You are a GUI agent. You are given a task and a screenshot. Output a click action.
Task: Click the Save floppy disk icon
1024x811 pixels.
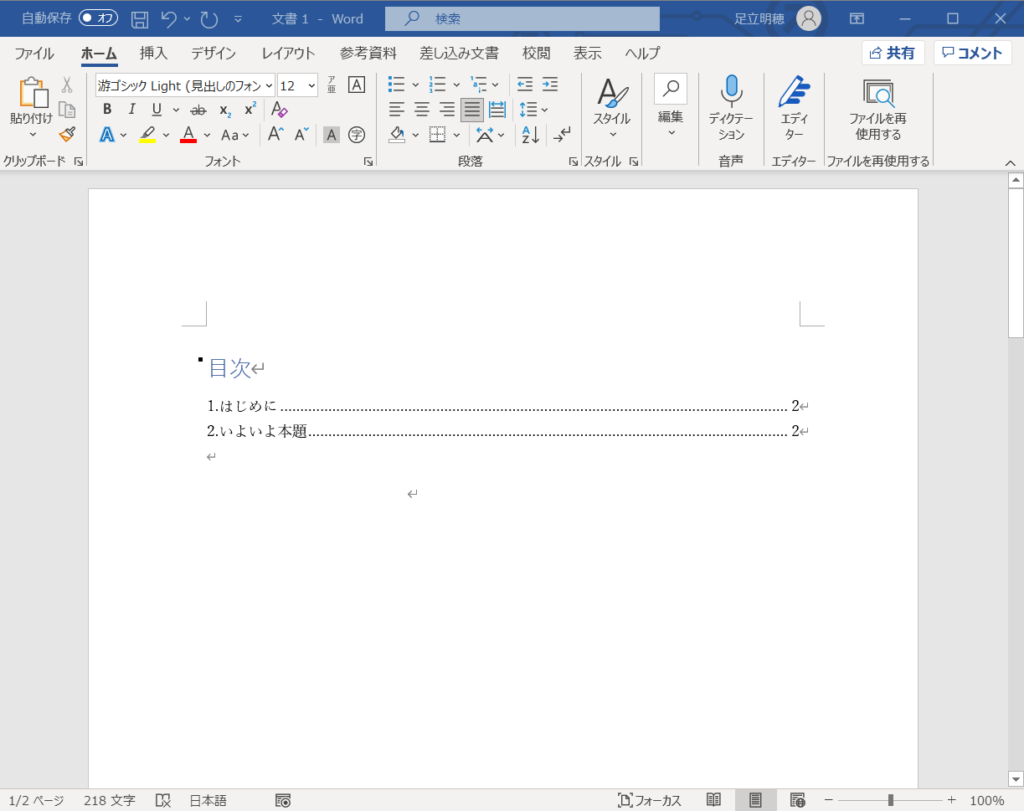[x=140, y=19]
